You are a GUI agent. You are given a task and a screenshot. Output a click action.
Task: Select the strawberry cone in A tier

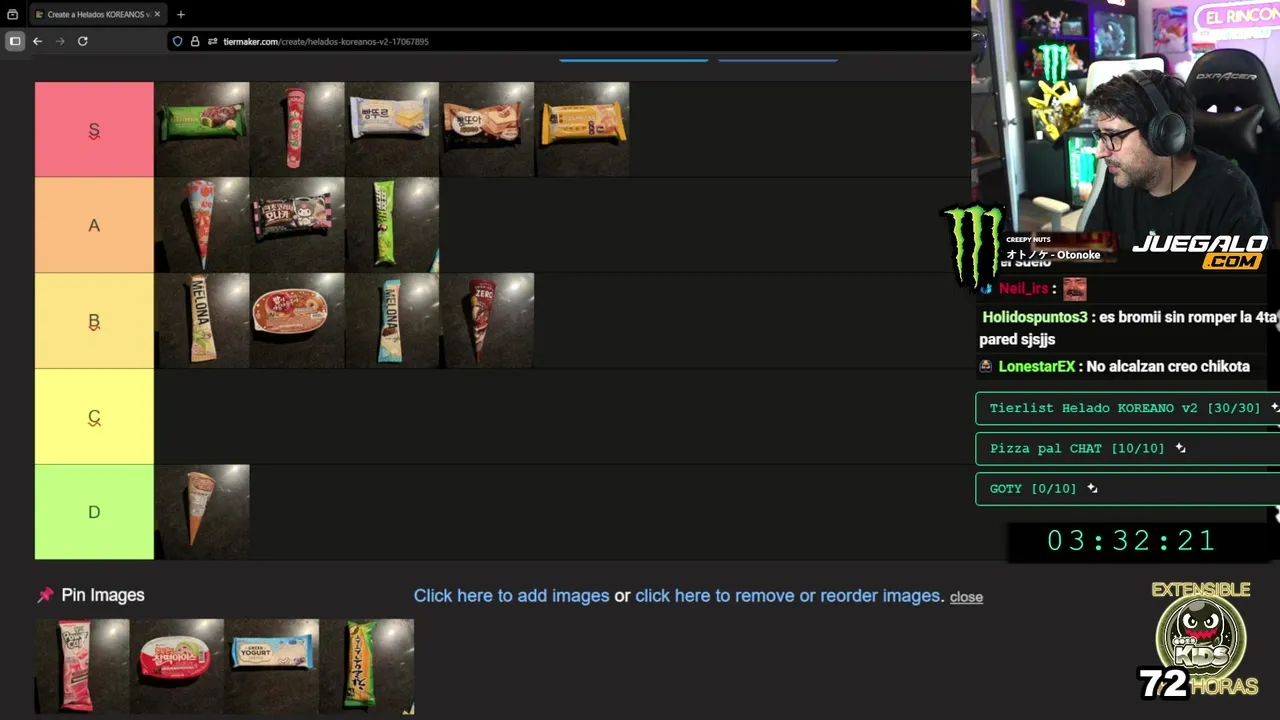pyautogui.click(x=202, y=225)
